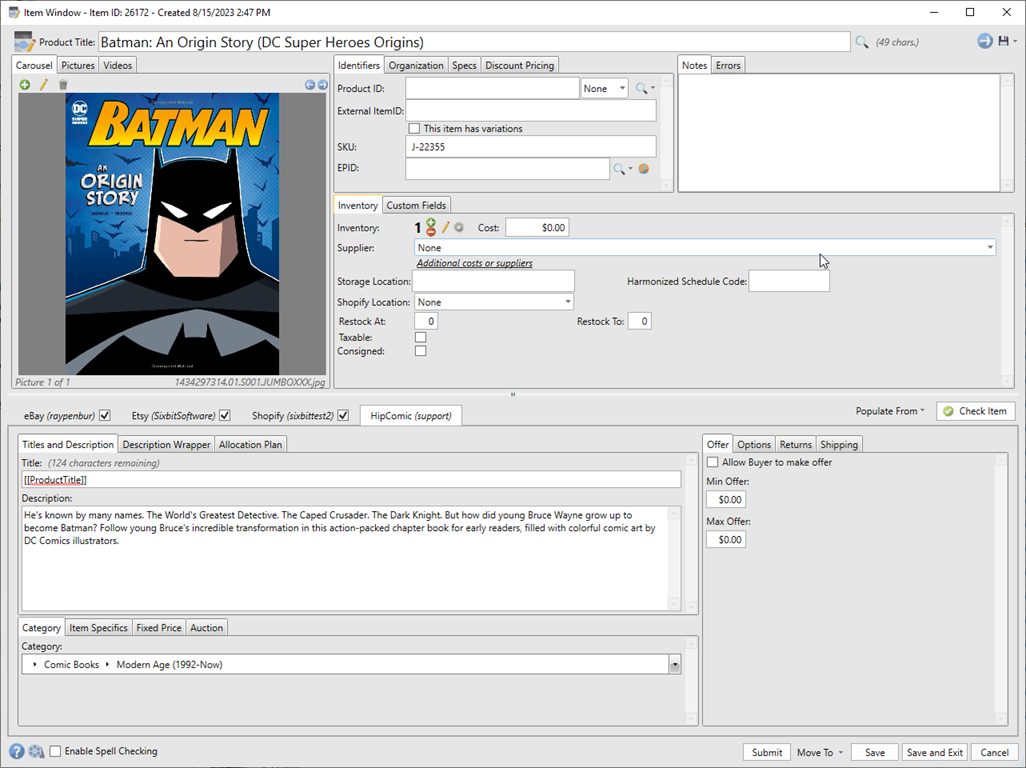Click the previous picture arrow icon
This screenshot has width=1026, height=768.
[310, 84]
